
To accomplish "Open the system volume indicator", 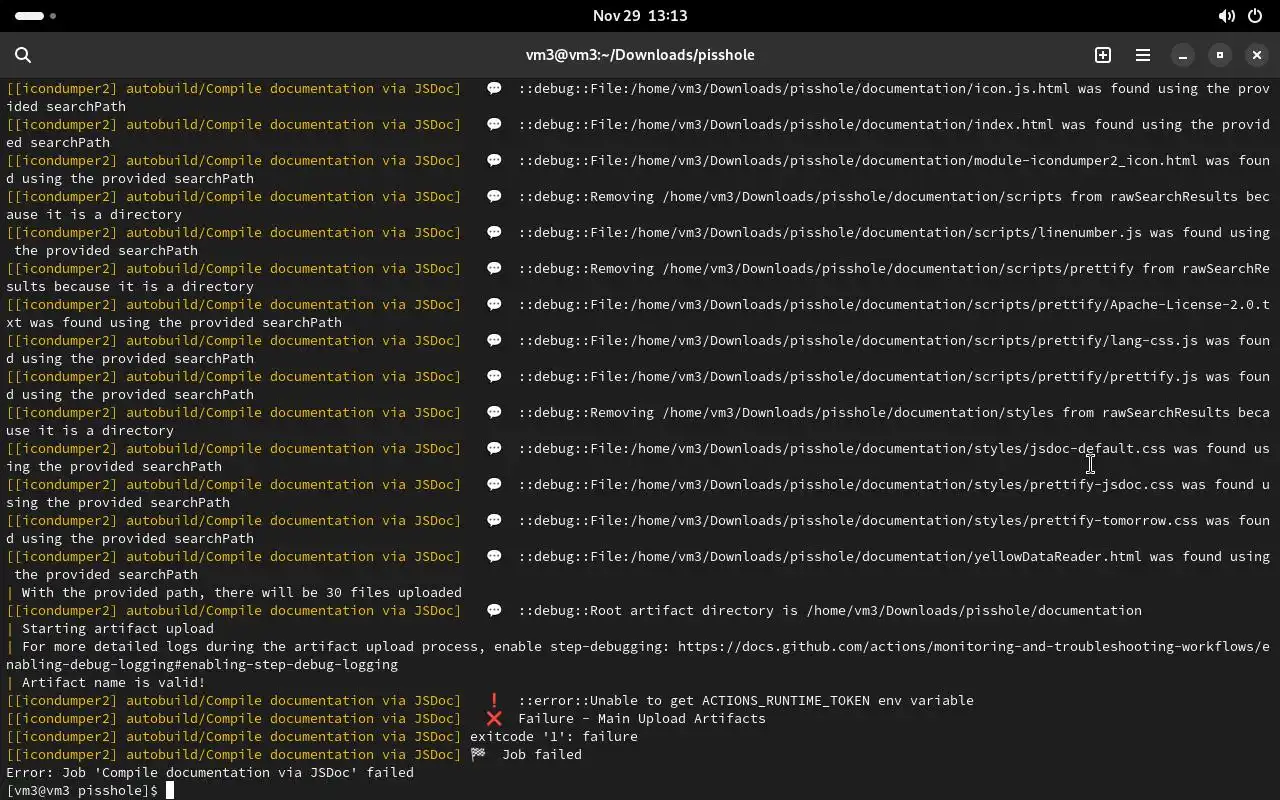I will (1226, 16).
